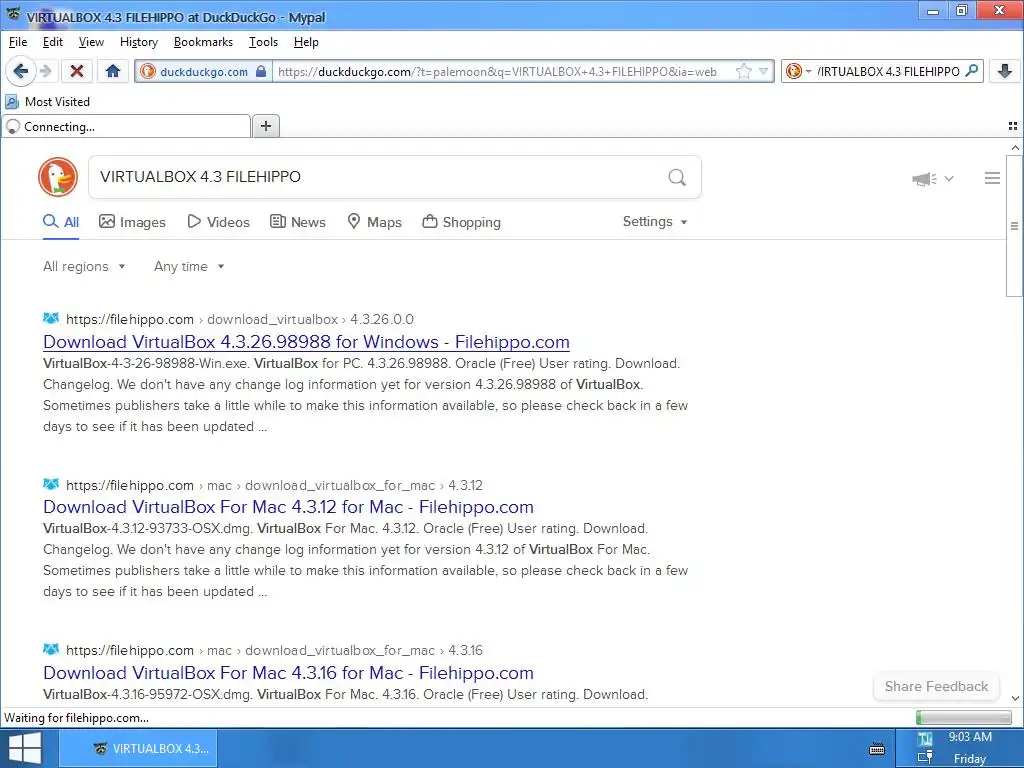Open the hamburger side menu
This screenshot has width=1024, height=768.
[992, 178]
